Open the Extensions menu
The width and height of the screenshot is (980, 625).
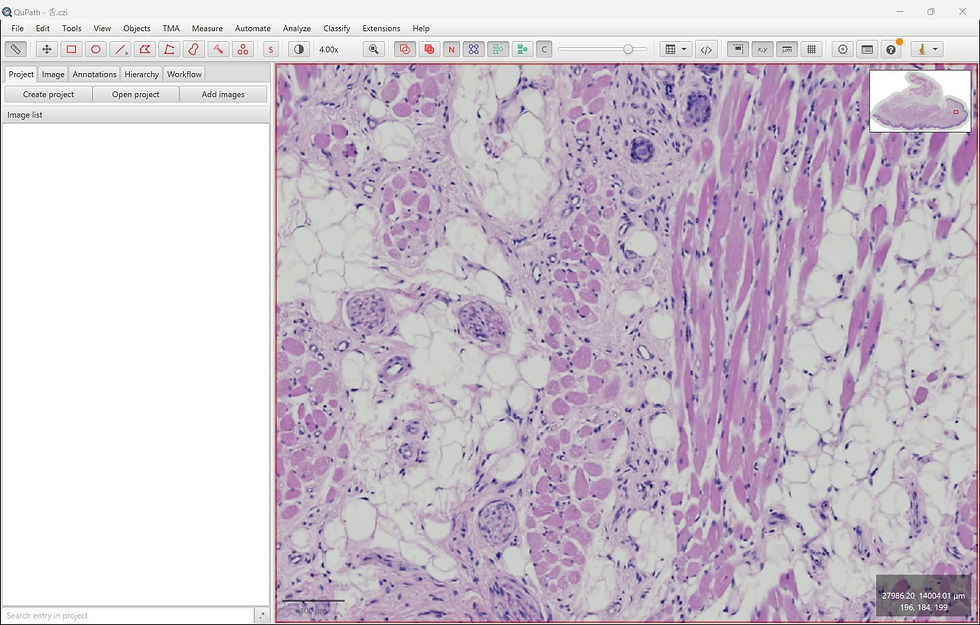click(381, 28)
